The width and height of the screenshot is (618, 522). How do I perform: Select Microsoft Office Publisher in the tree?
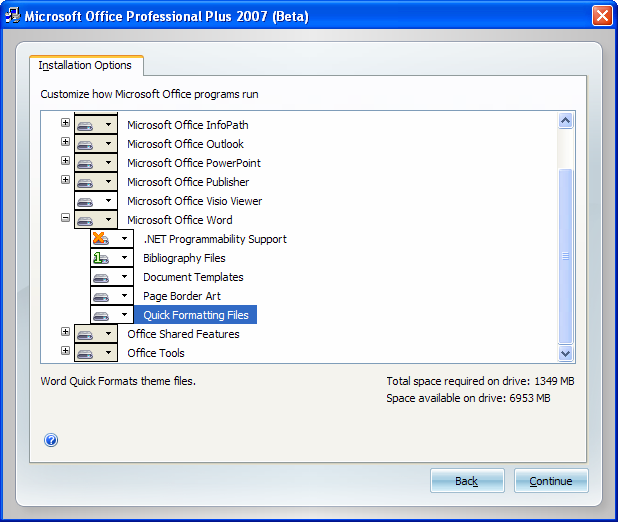(x=188, y=182)
